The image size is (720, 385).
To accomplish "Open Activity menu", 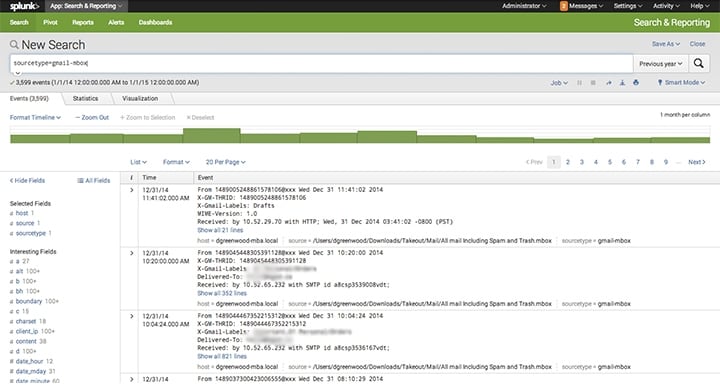I will coord(666,6).
